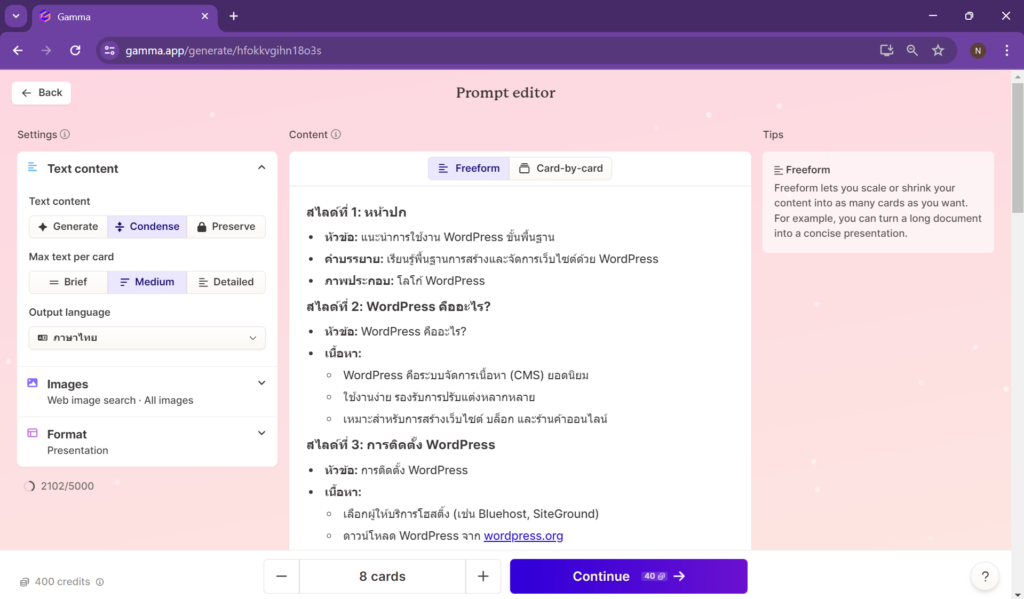
Task: Increase the number of cards
Action: pos(483,576)
